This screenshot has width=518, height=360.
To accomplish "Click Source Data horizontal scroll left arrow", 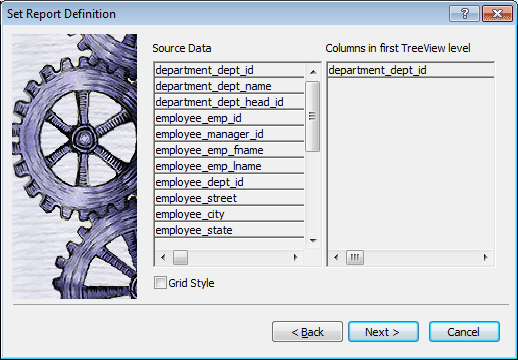I will pyautogui.click(x=163, y=257).
